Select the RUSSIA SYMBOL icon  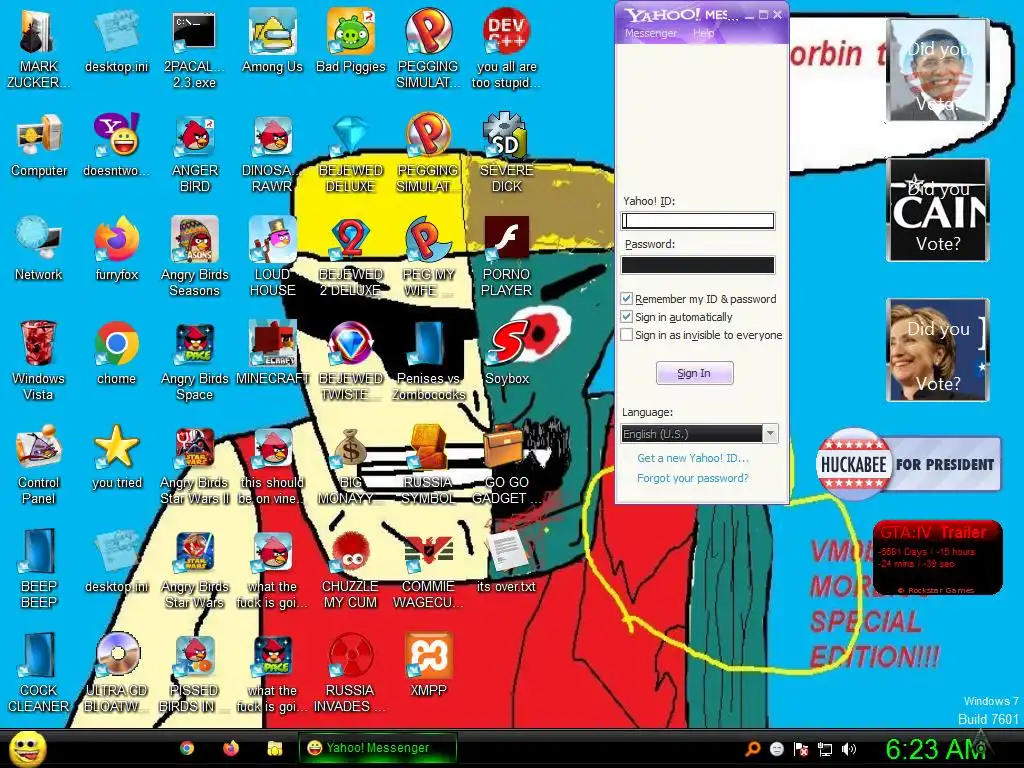click(428, 464)
